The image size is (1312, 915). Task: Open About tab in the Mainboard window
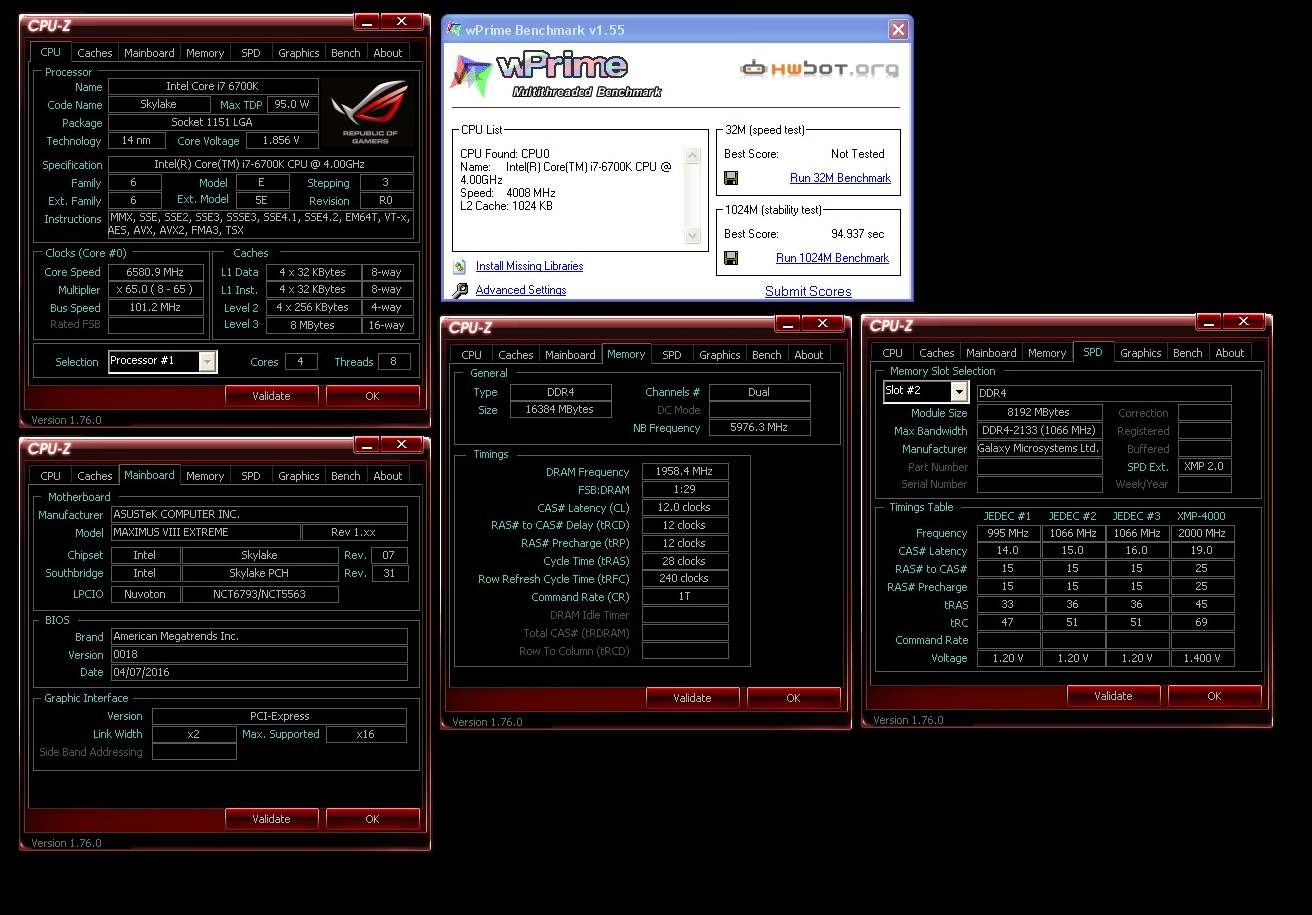(388, 476)
